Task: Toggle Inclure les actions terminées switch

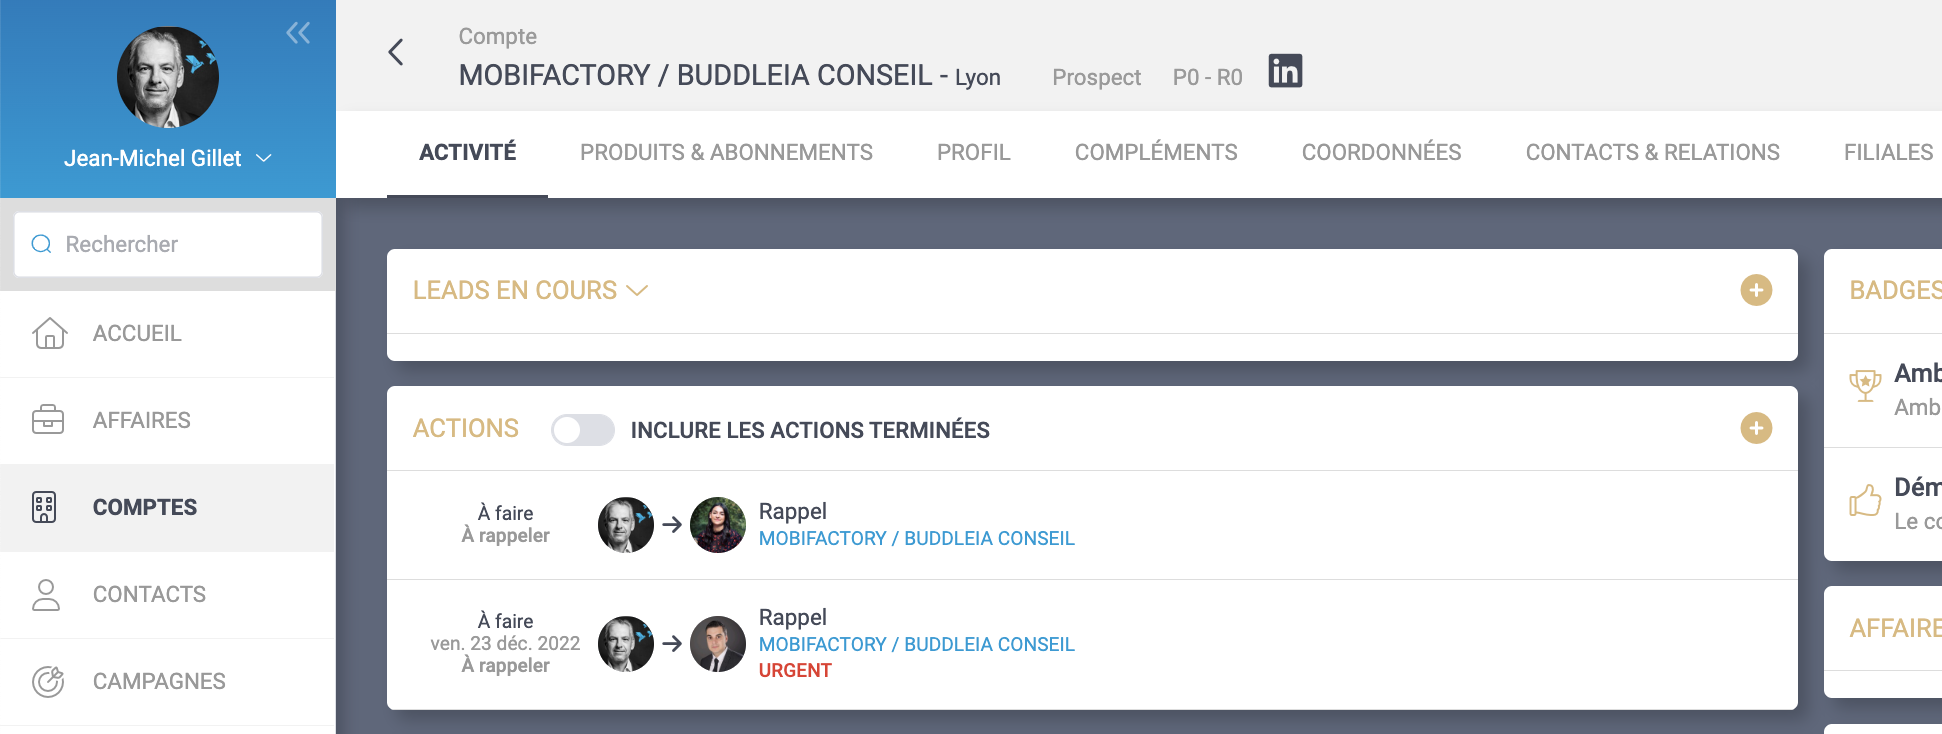Action: pyautogui.click(x=583, y=430)
